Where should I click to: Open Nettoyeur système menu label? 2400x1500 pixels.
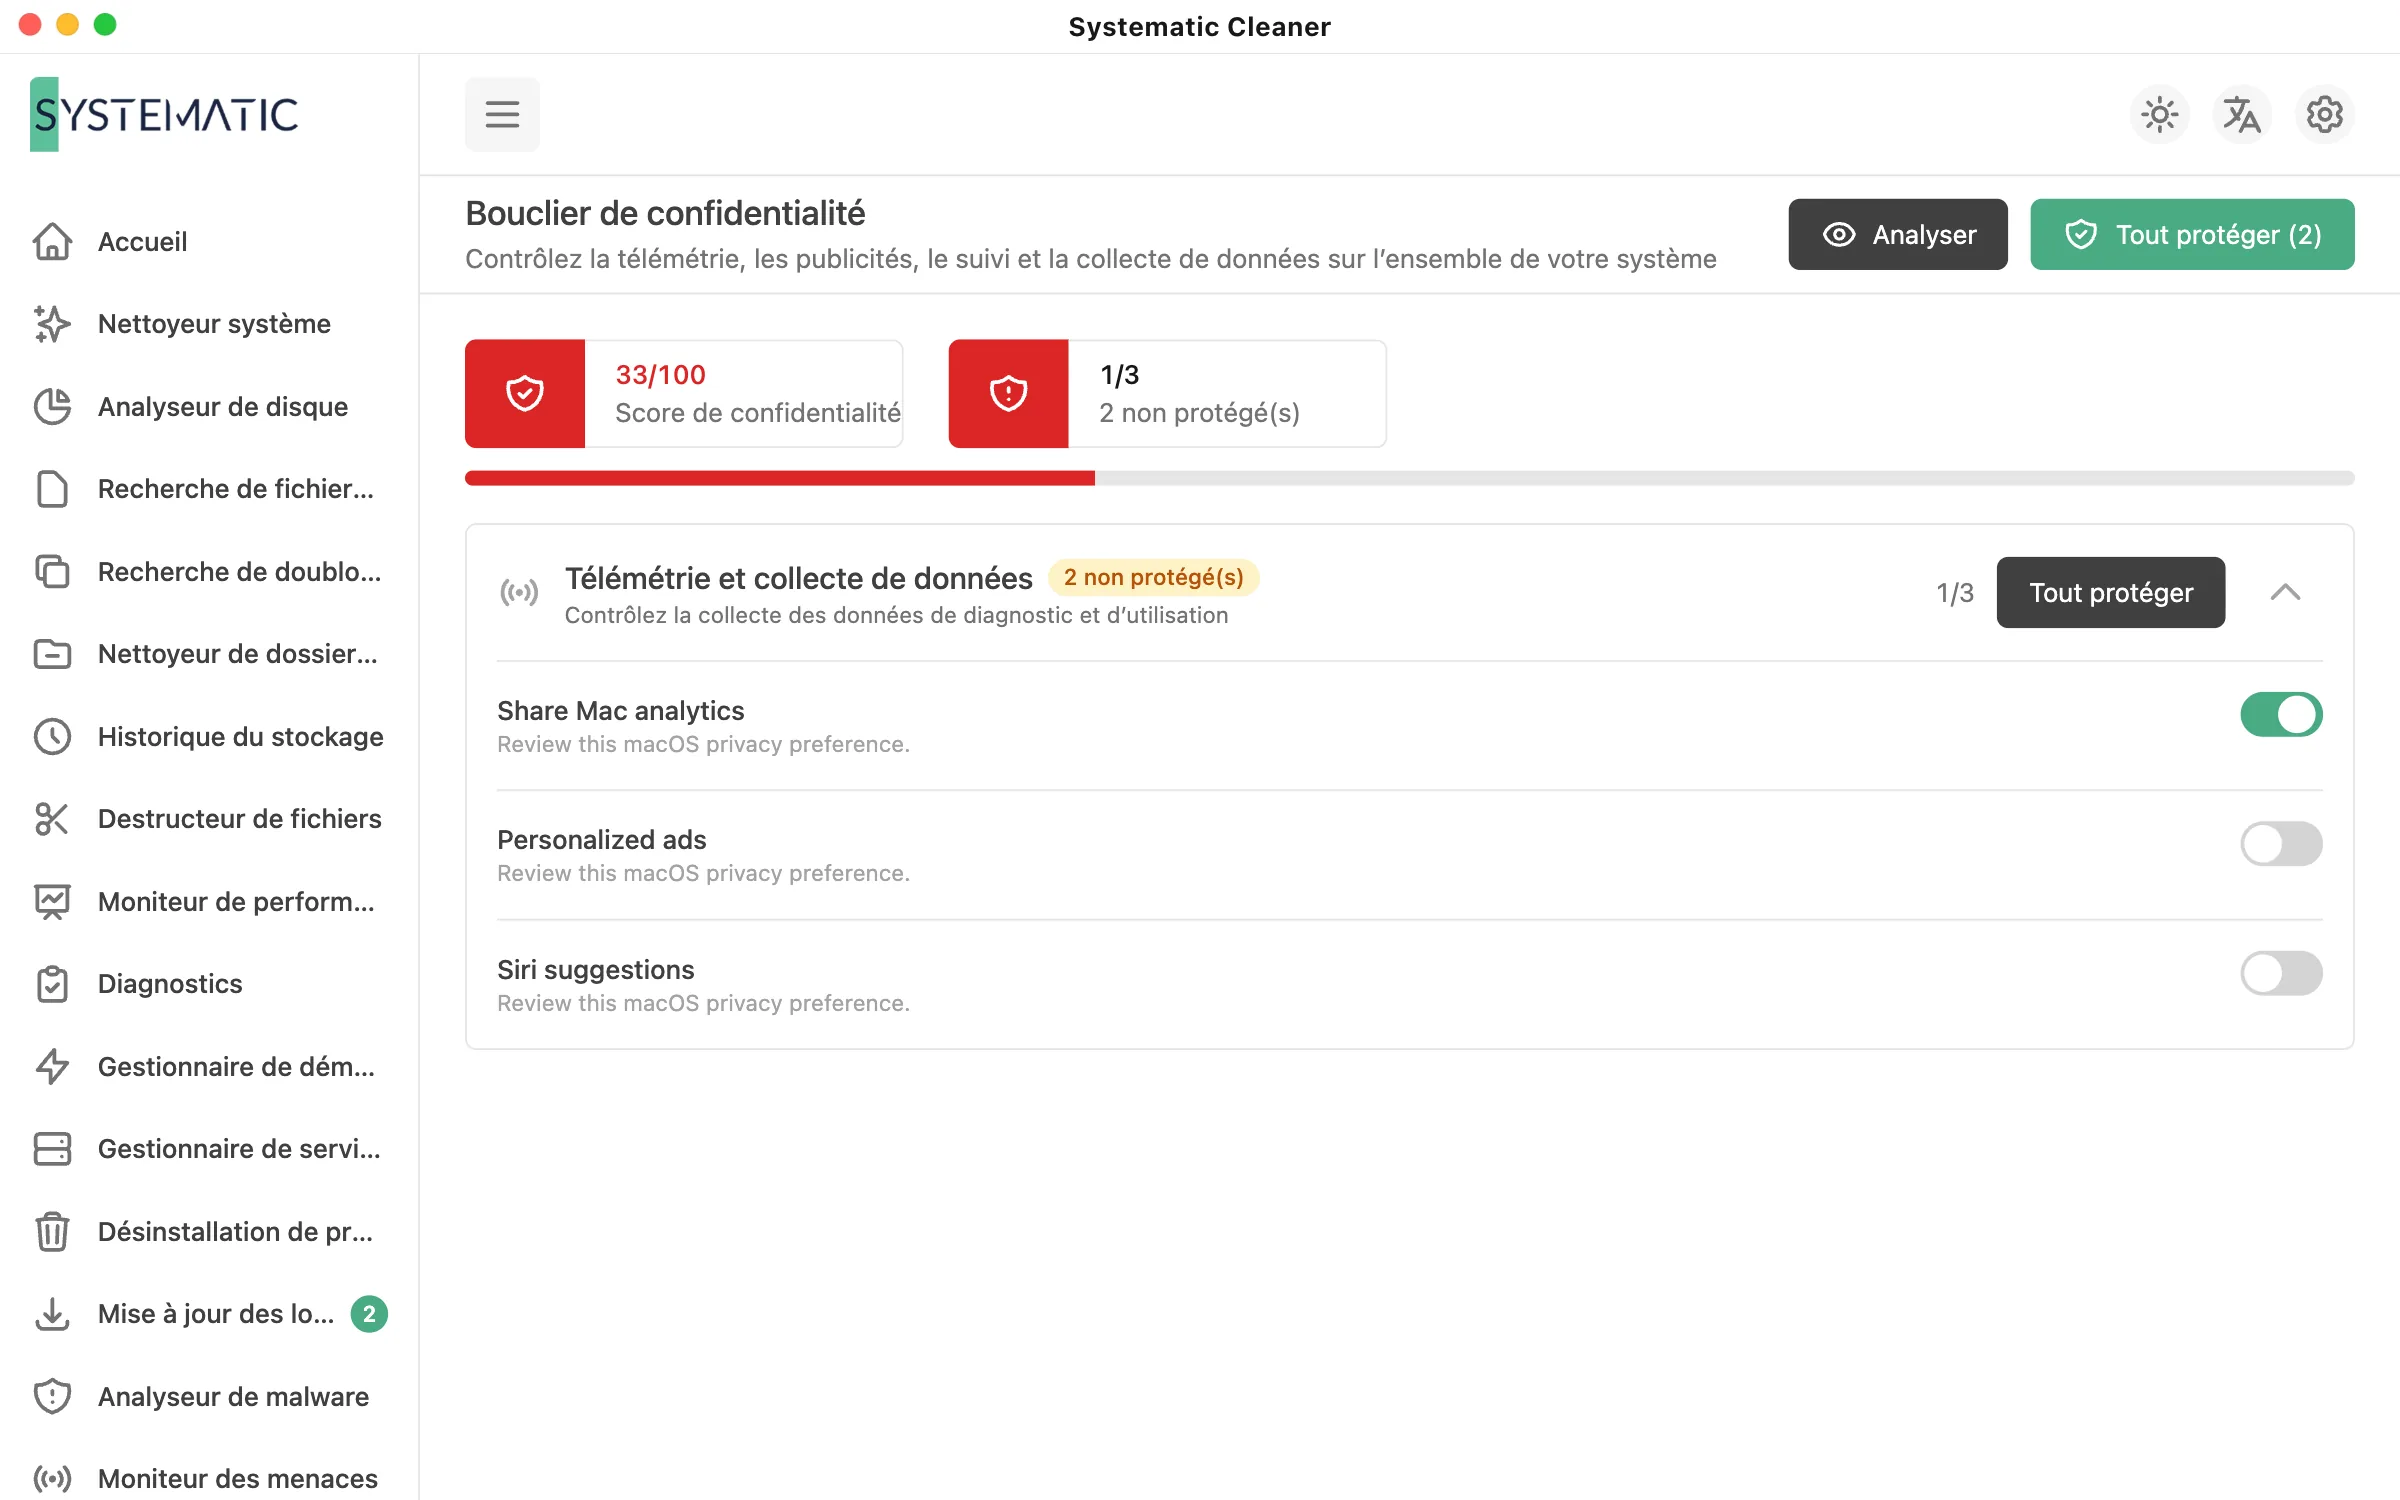(214, 324)
